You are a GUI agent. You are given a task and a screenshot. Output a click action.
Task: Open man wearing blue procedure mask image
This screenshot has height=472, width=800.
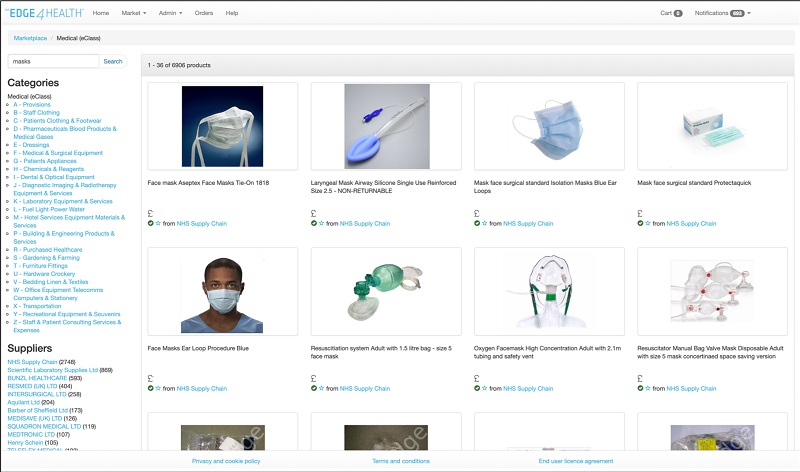tap(222, 295)
